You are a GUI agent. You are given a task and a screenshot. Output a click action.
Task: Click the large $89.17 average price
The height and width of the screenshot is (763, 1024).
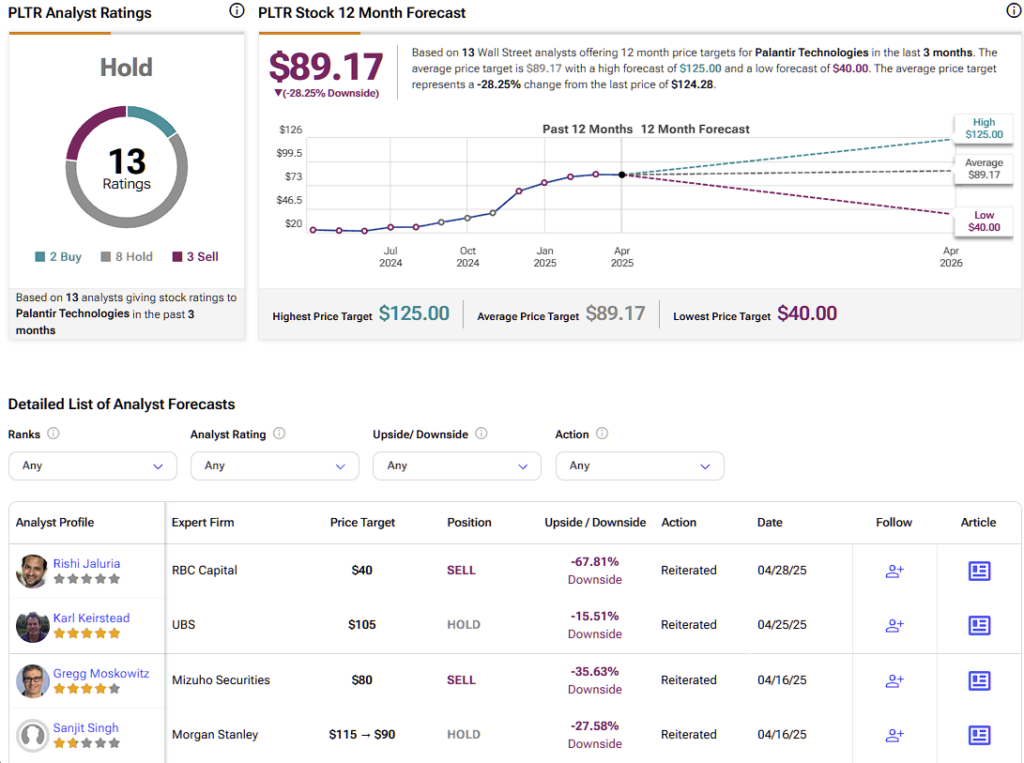[326, 67]
